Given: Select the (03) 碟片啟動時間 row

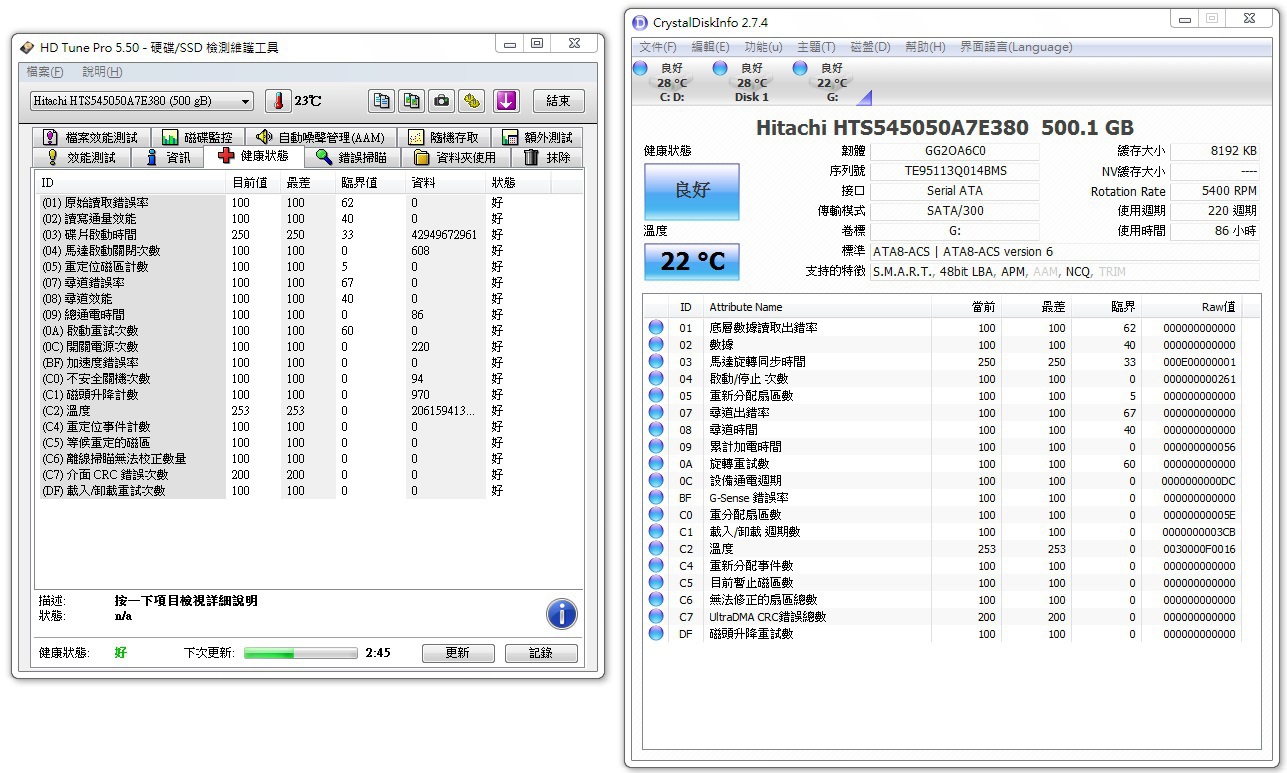Looking at the screenshot, I should tap(307, 234).
